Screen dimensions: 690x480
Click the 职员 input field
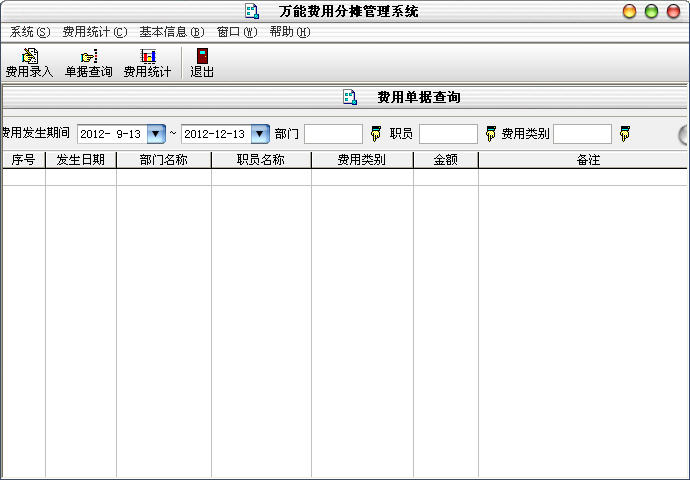pos(448,134)
